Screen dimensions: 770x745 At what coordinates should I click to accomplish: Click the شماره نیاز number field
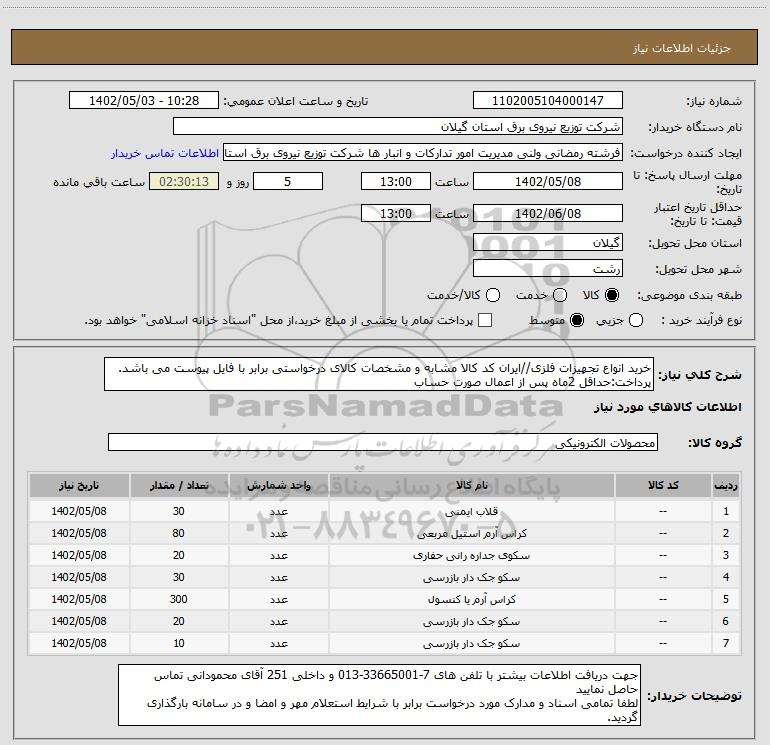[x=548, y=101]
